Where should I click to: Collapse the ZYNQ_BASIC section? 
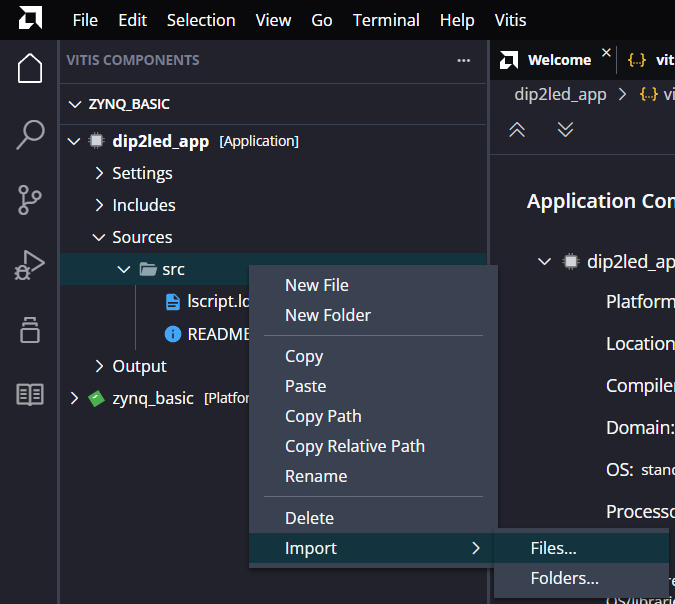[73, 104]
